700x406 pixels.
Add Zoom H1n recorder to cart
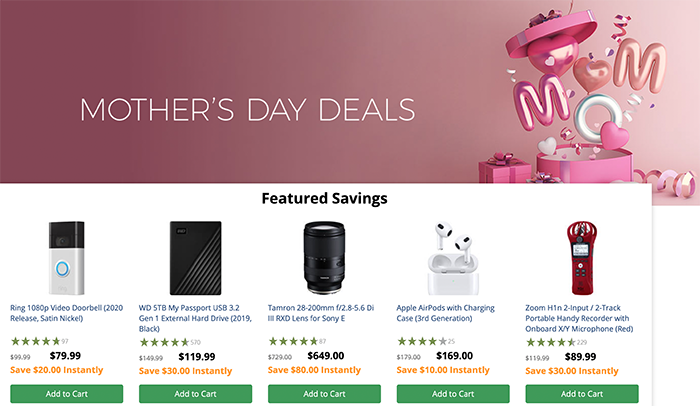click(581, 394)
